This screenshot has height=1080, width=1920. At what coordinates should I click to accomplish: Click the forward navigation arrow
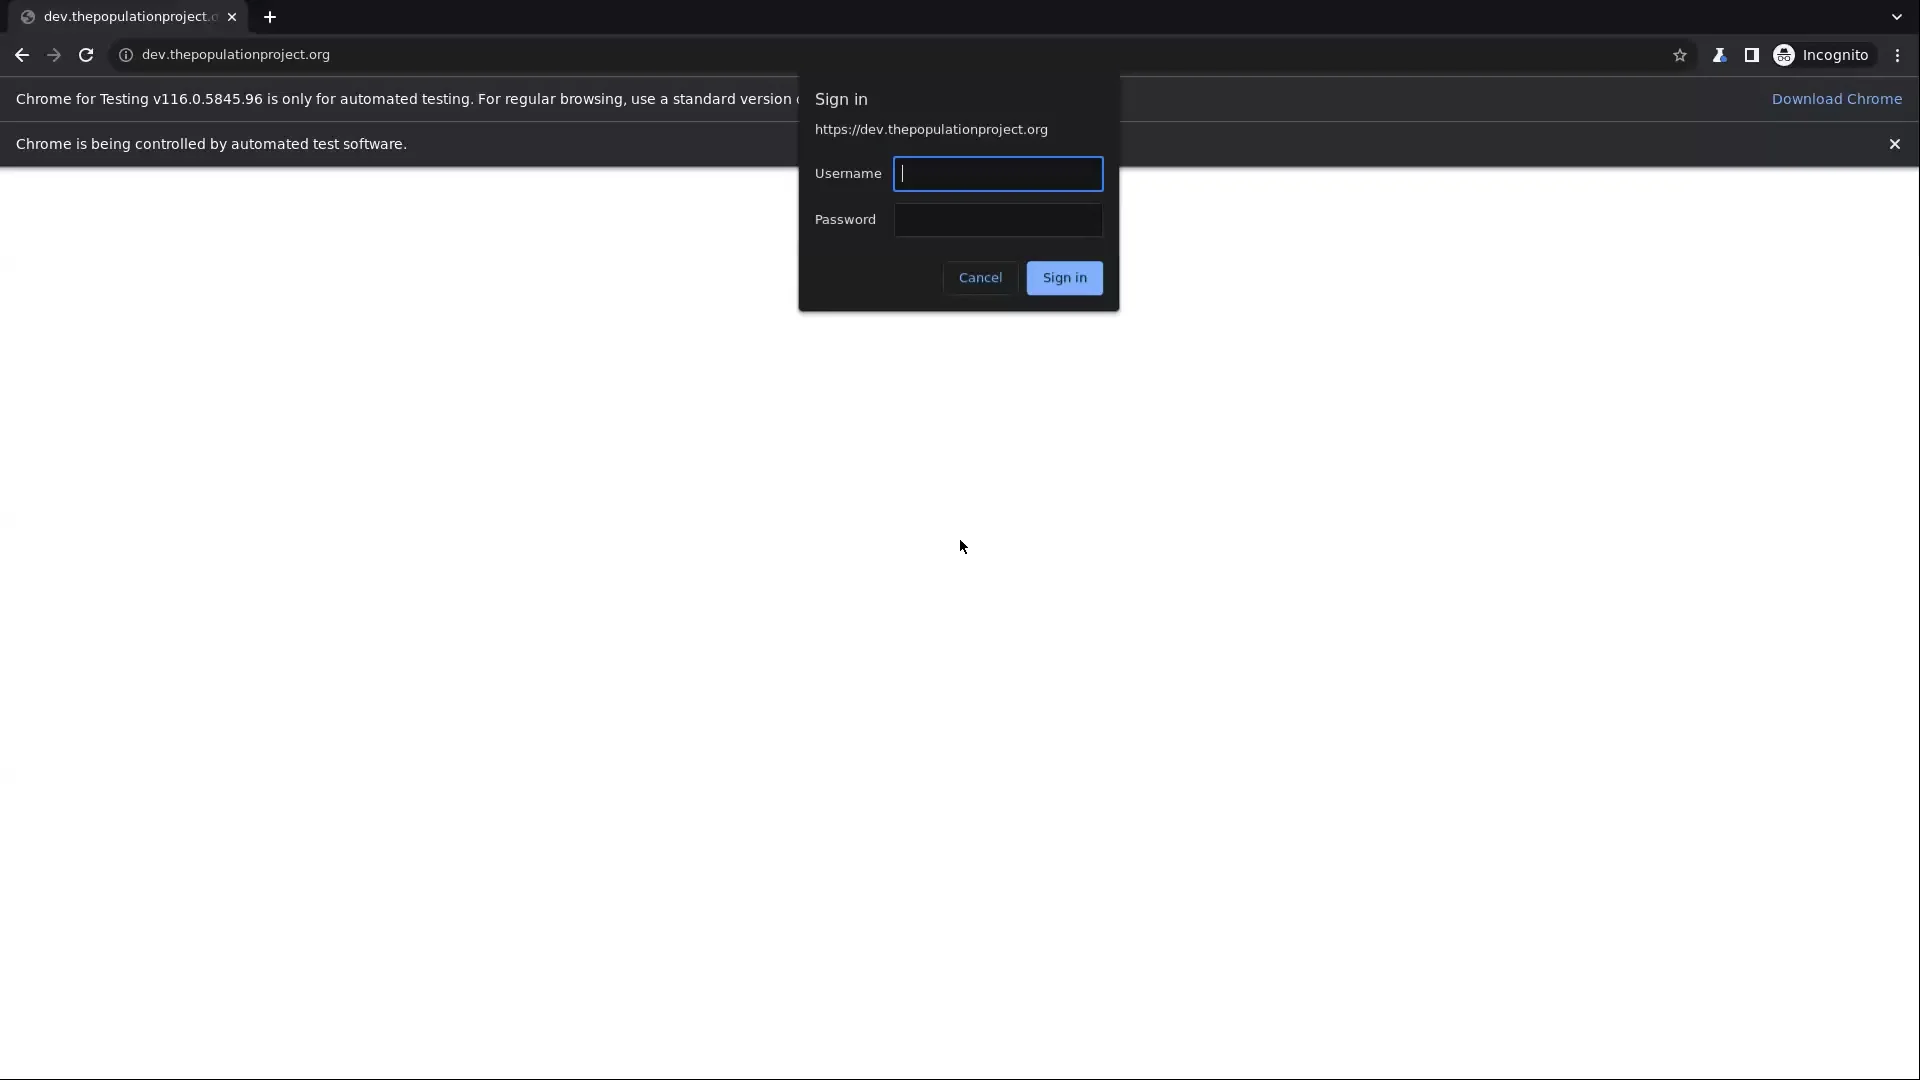53,55
